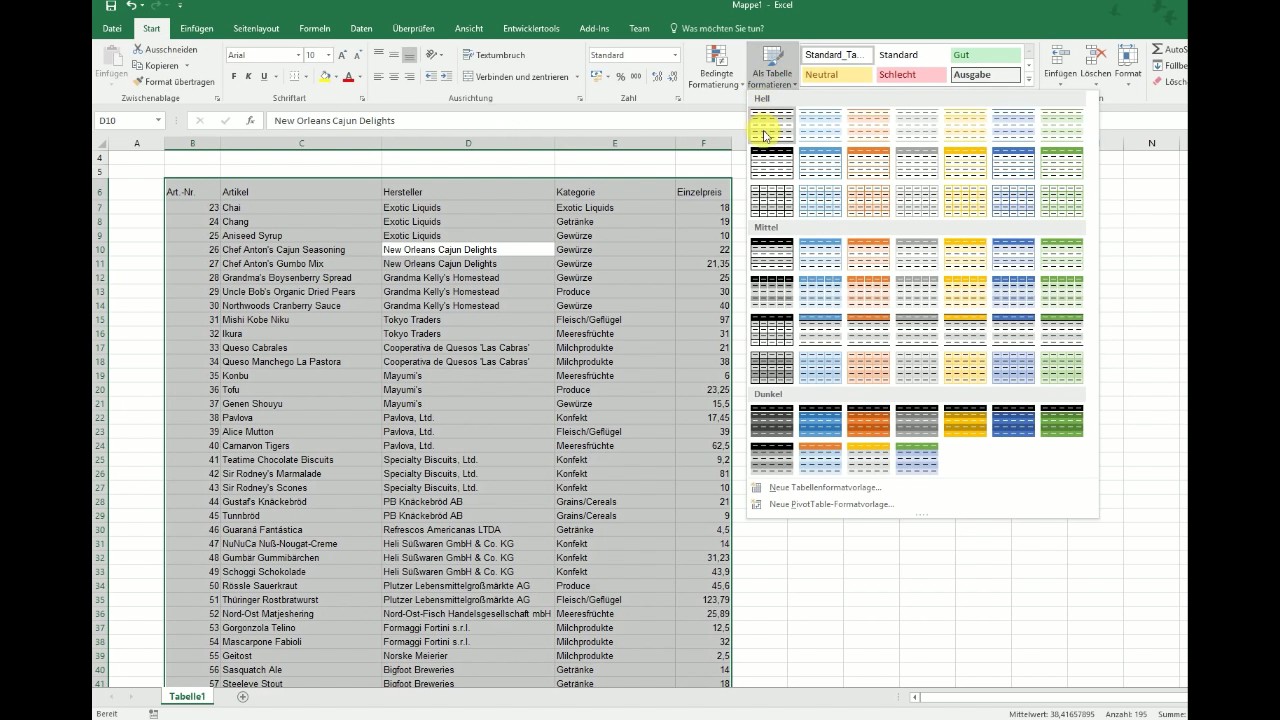1280x720 pixels.
Task: Apply the green Gut cell style
Action: [x=986, y=55]
